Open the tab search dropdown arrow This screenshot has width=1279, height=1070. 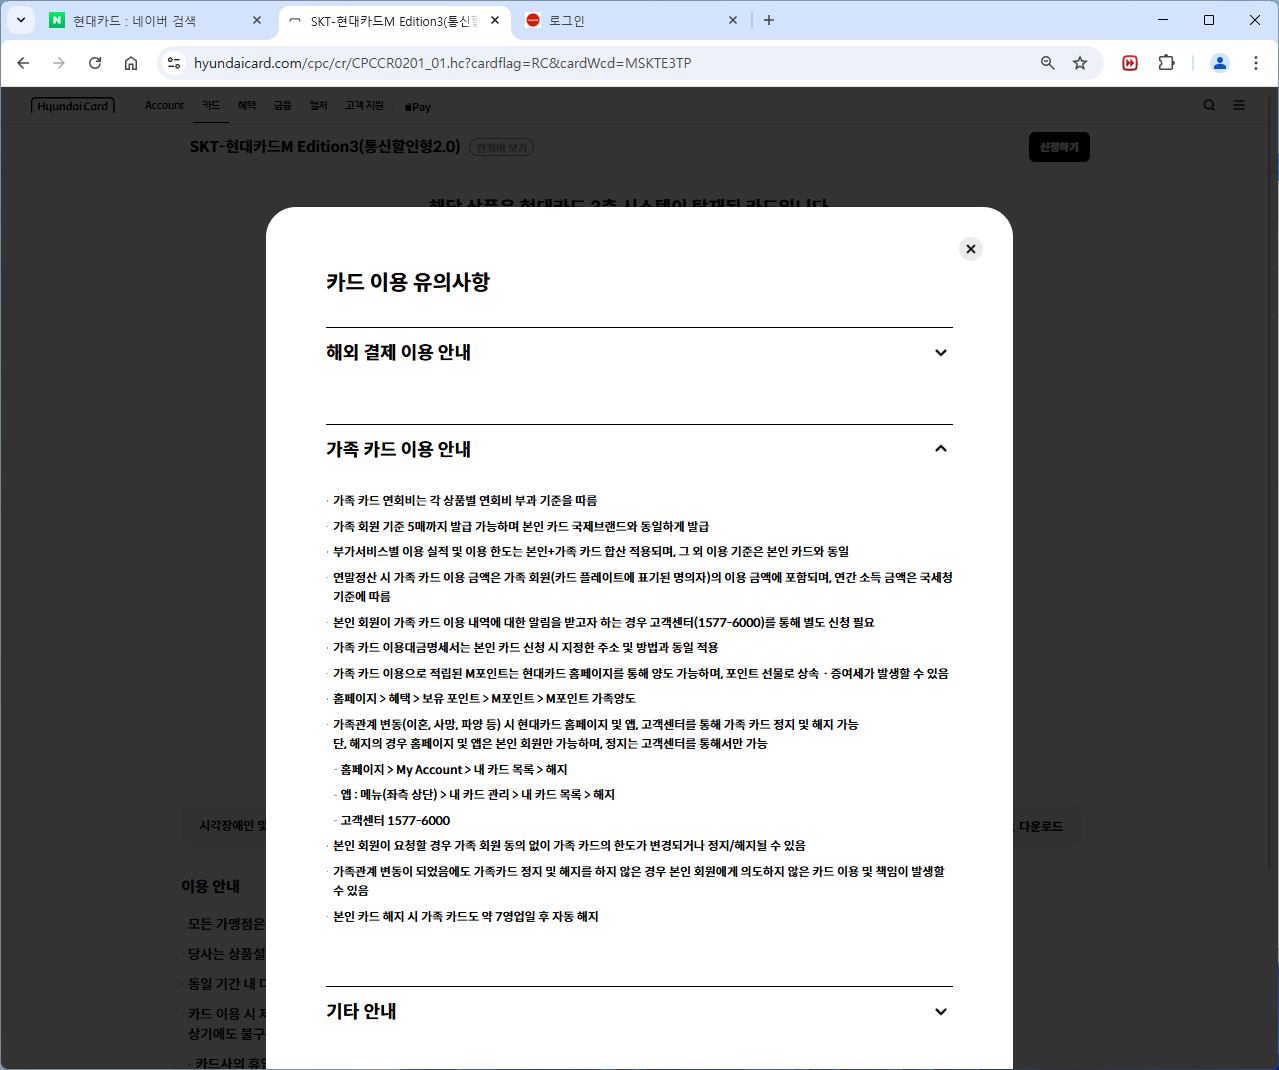click(20, 20)
